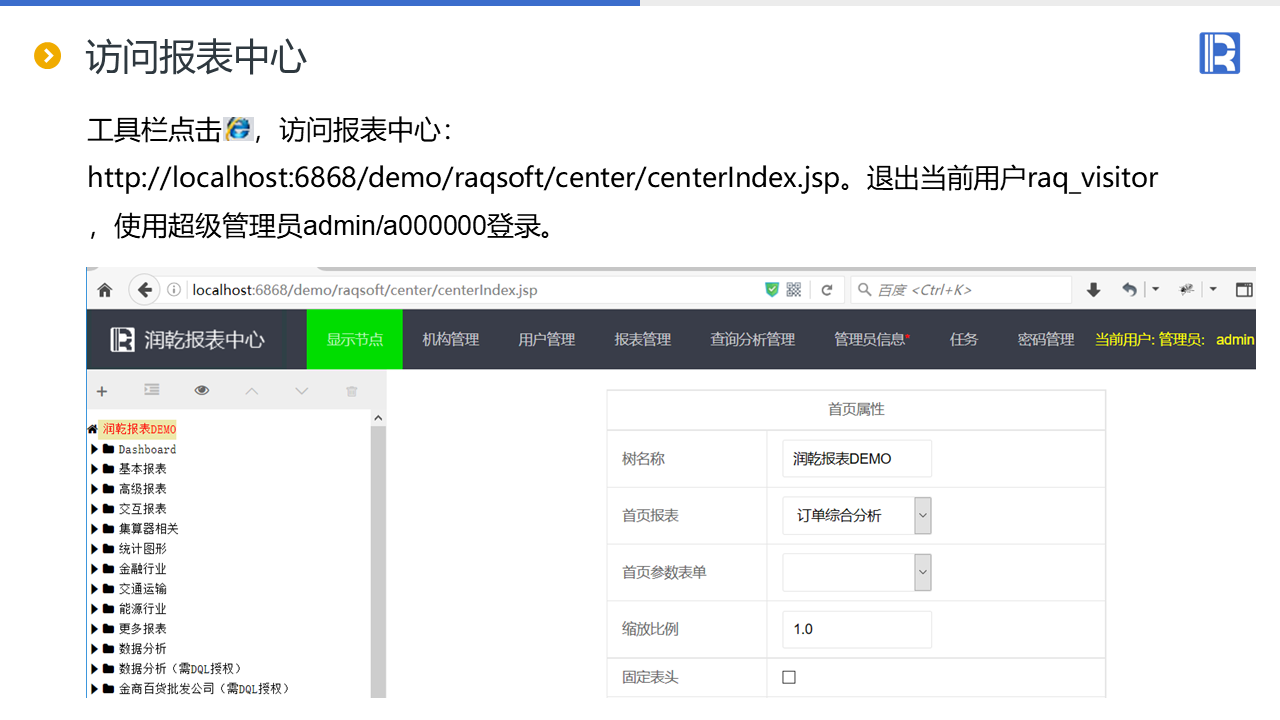The image size is (1280, 720).
Task: Click the browser home icon
Action: pyautogui.click(x=105, y=290)
